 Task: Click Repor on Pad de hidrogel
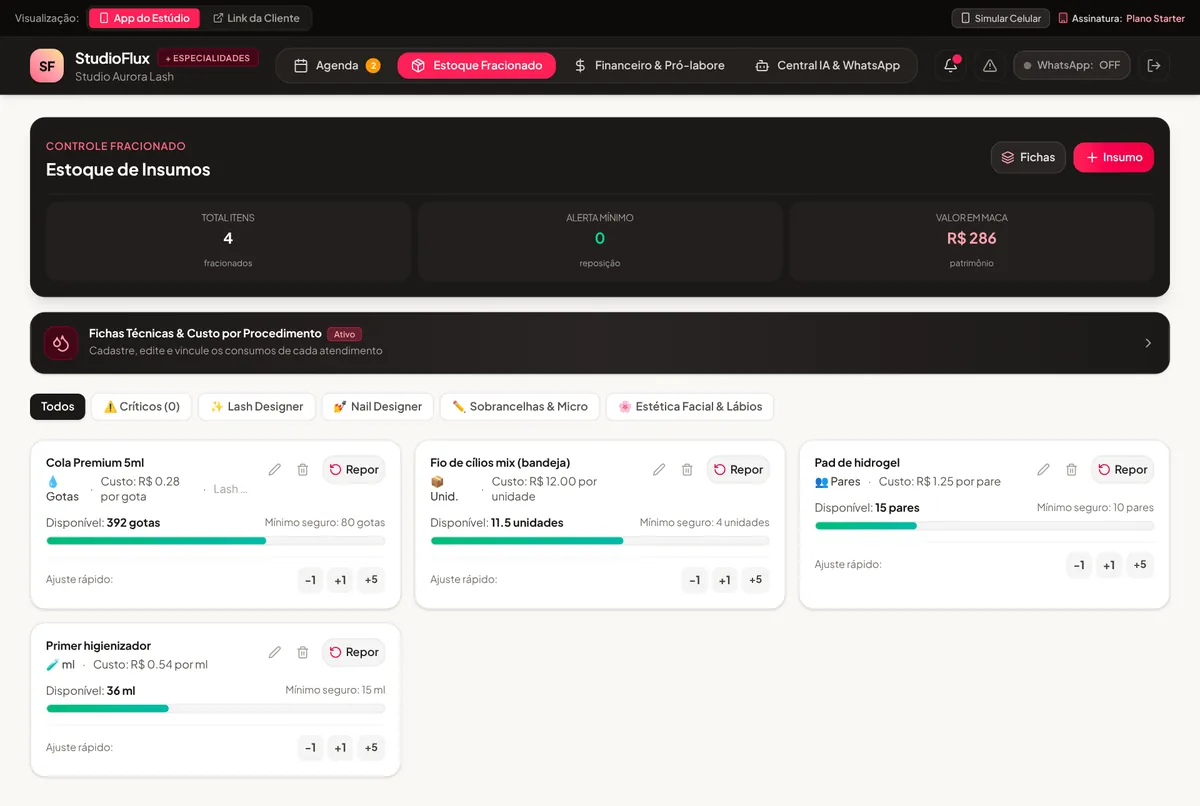coord(1122,470)
